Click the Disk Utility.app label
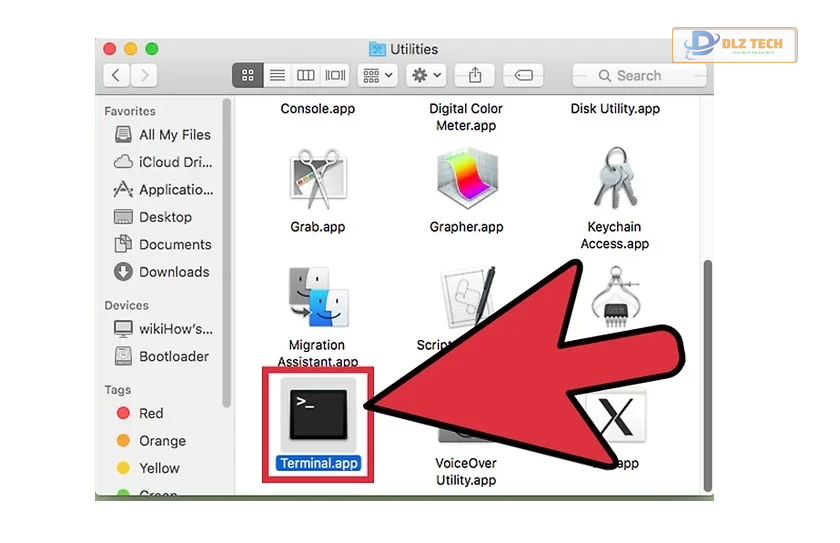 pos(615,109)
